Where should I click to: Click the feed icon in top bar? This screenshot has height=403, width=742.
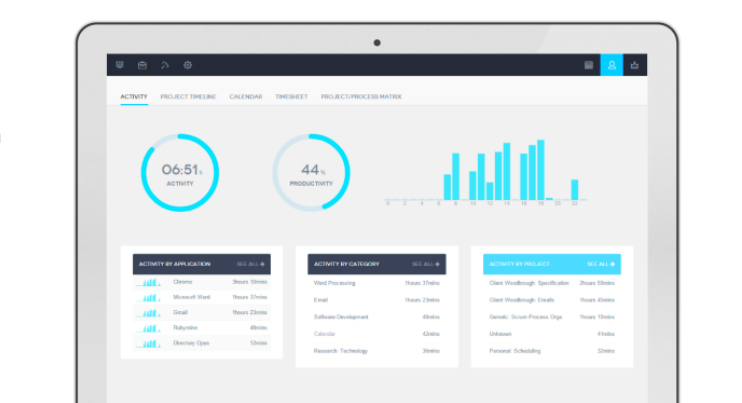[165, 65]
